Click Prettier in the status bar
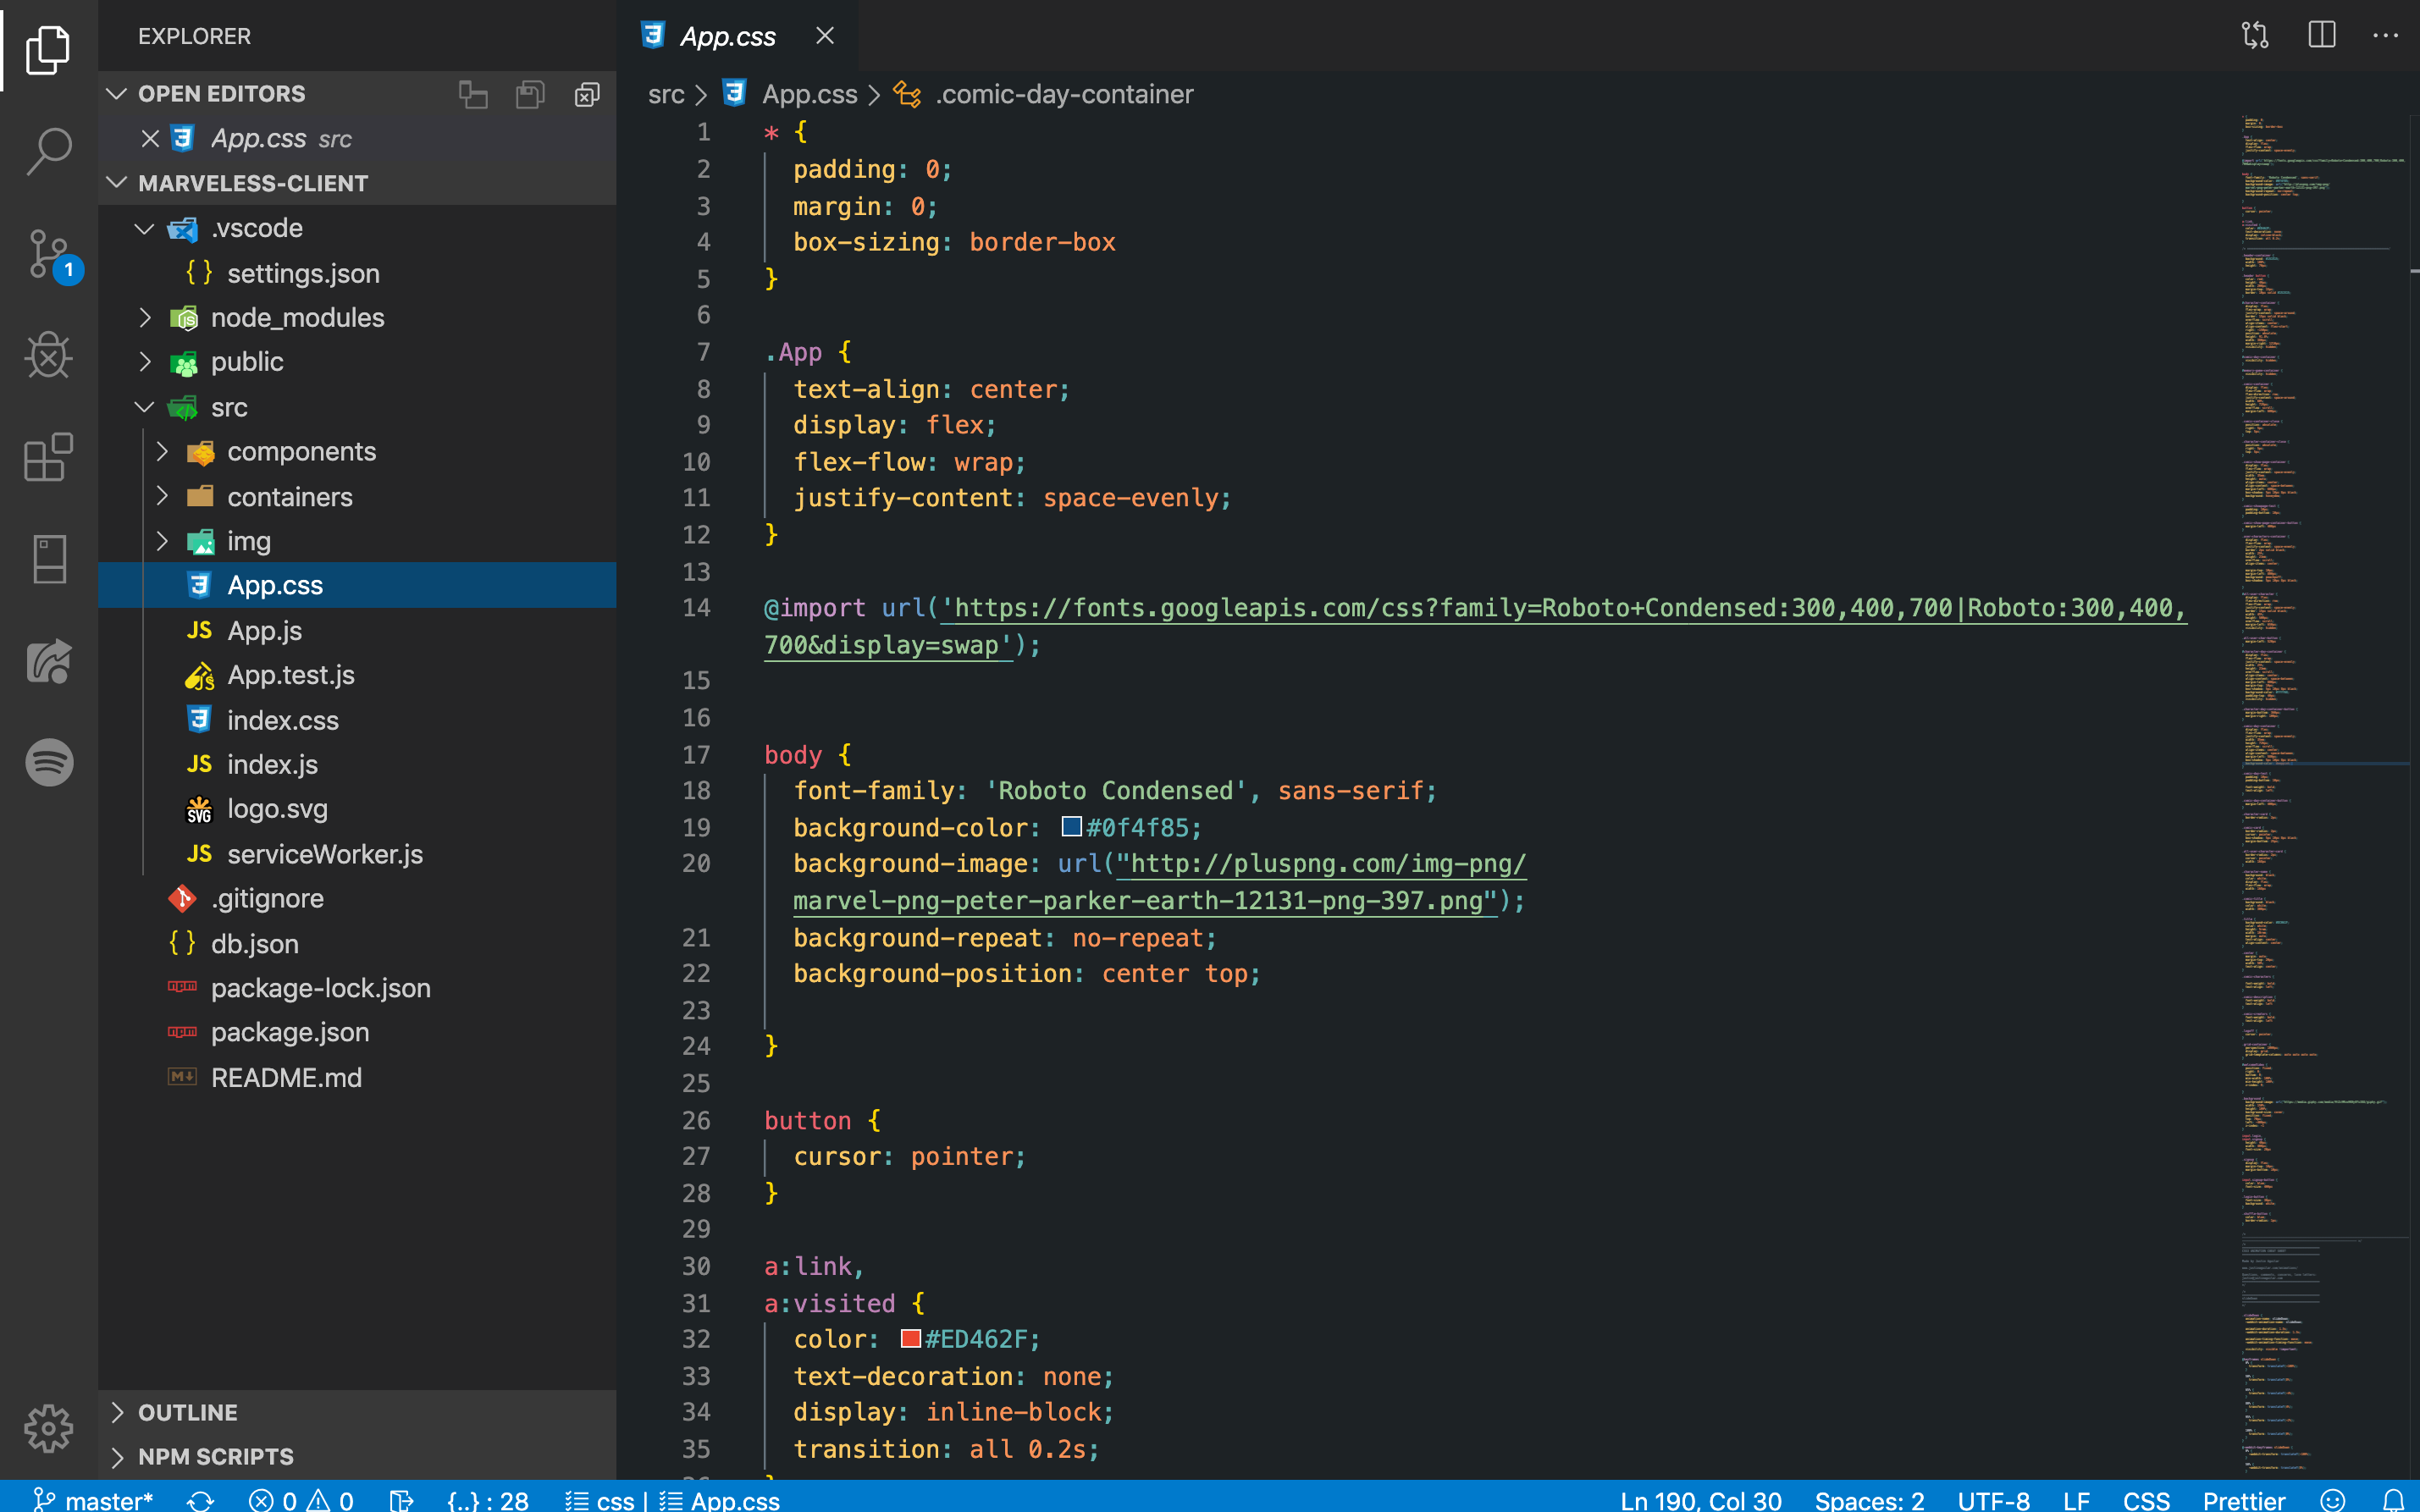 coord(2243,1500)
